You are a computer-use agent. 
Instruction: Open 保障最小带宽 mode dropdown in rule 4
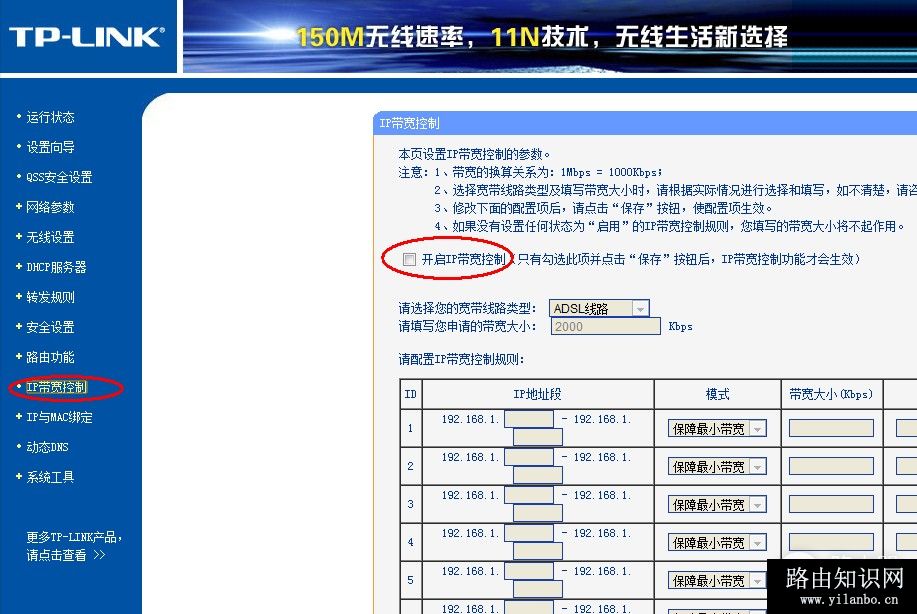pyautogui.click(x=717, y=543)
